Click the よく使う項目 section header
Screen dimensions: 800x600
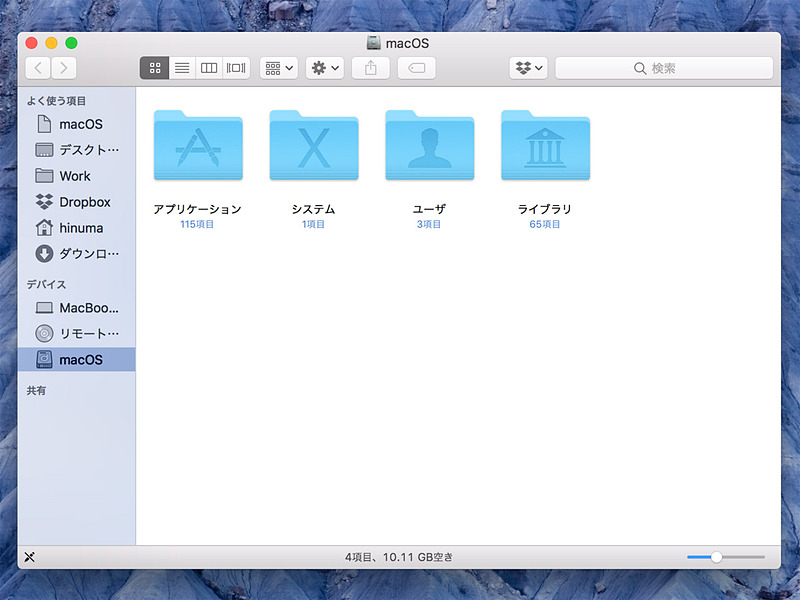coord(56,101)
